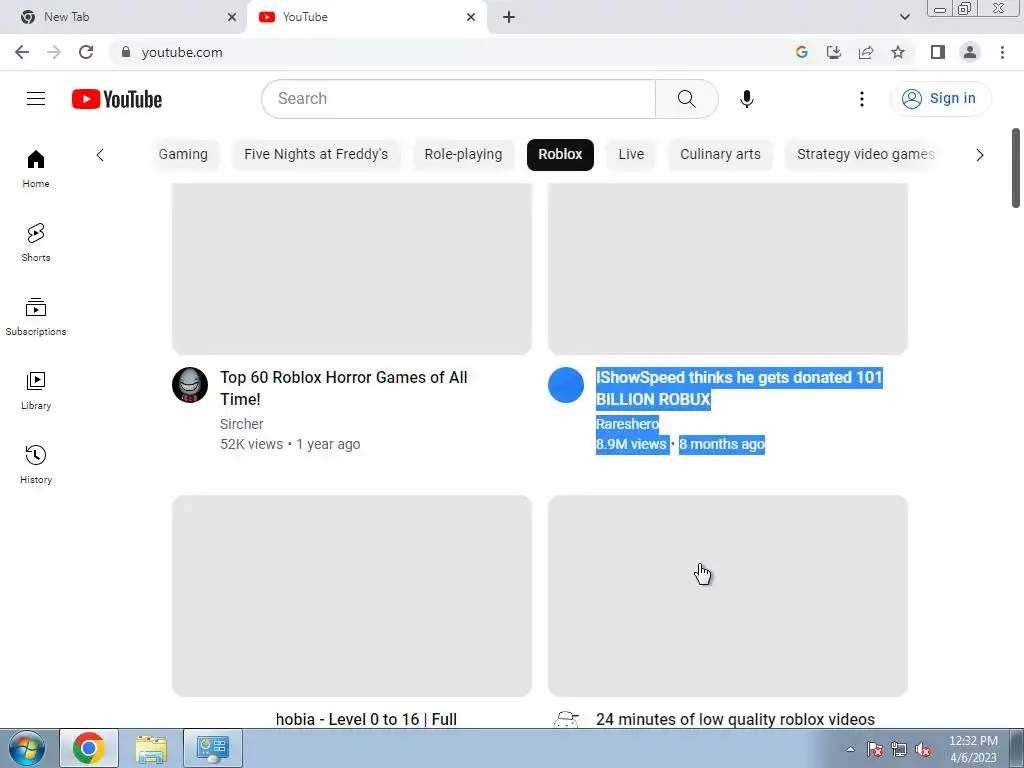This screenshot has height=768, width=1024.
Task: Close the YouTube tab
Action: pyautogui.click(x=471, y=17)
